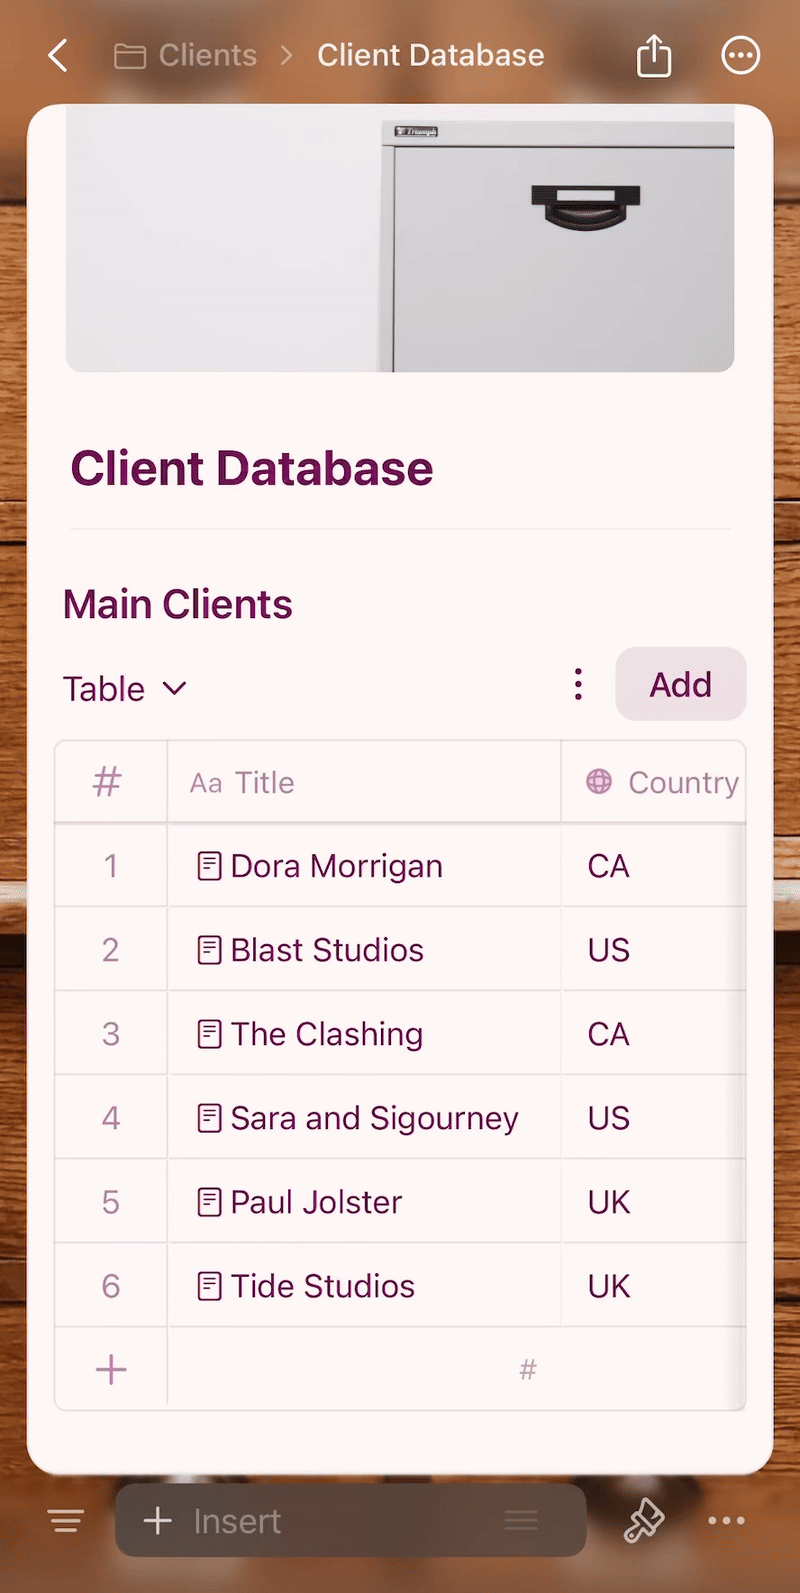Open the circled more options menu
800x1593 pixels.
[x=740, y=55]
